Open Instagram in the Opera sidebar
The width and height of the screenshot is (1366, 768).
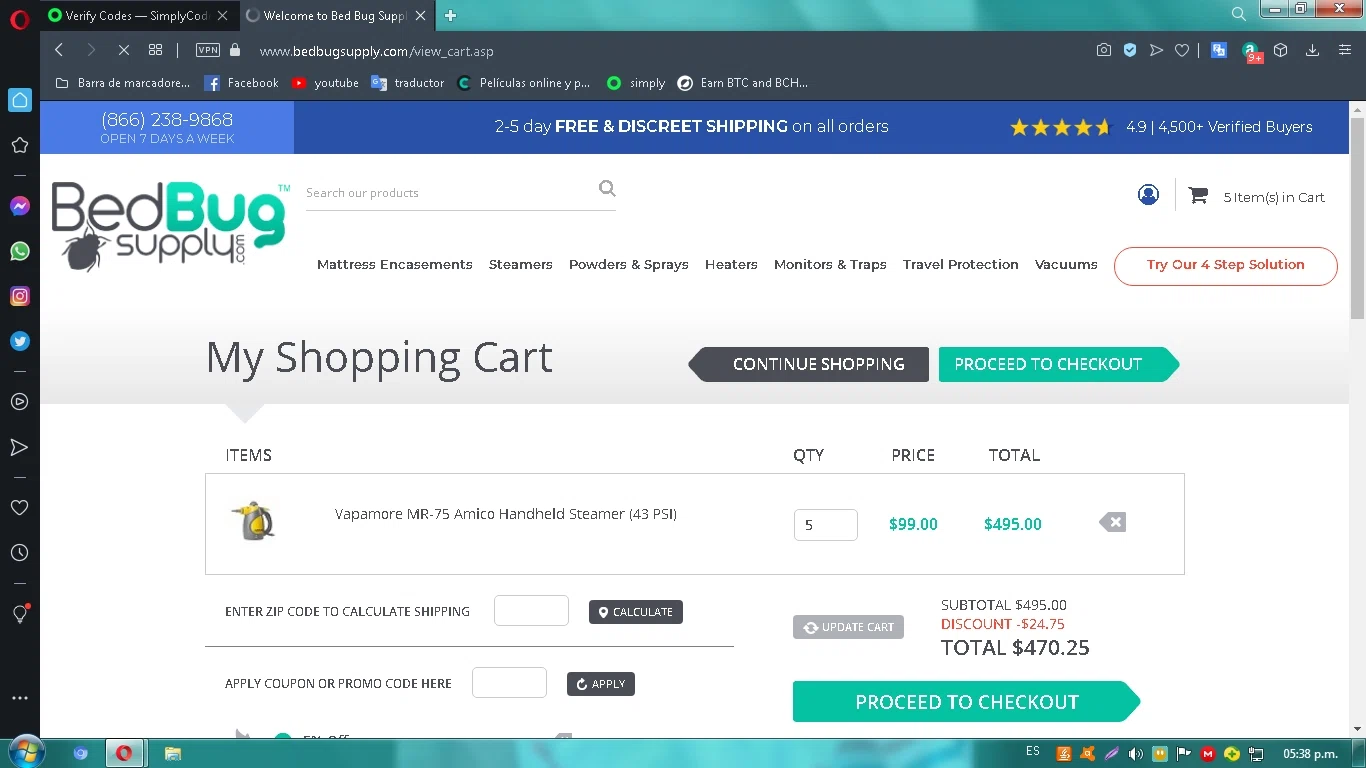click(19, 296)
